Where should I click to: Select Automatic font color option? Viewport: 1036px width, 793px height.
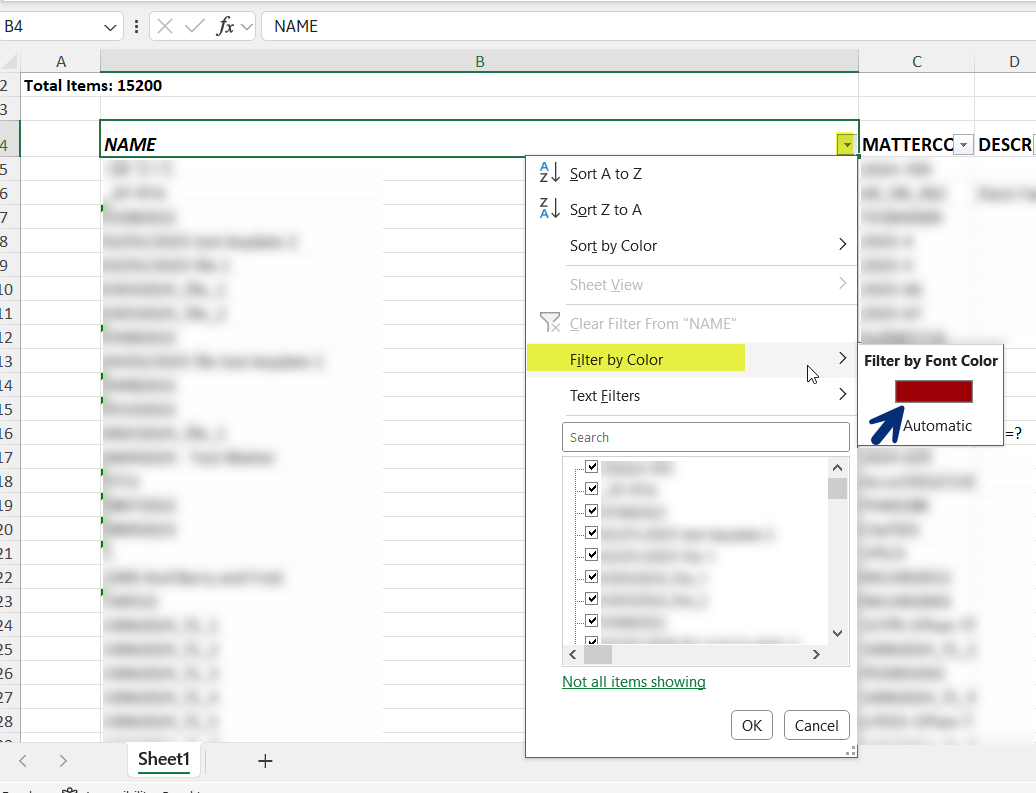(937, 426)
